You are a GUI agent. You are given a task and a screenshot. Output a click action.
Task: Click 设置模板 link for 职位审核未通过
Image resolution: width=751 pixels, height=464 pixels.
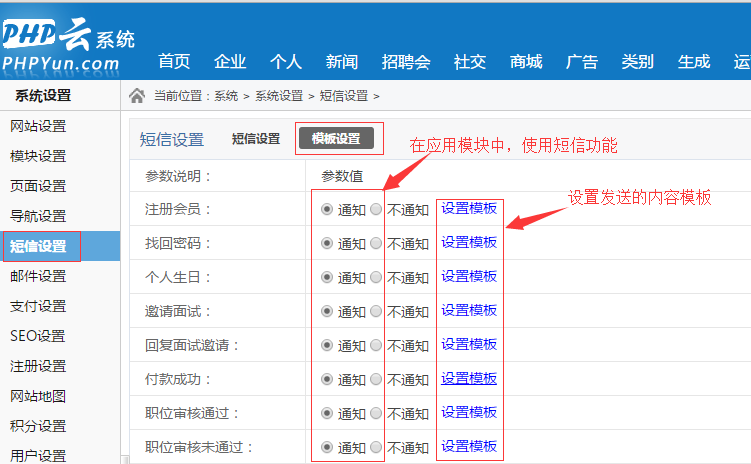click(469, 446)
